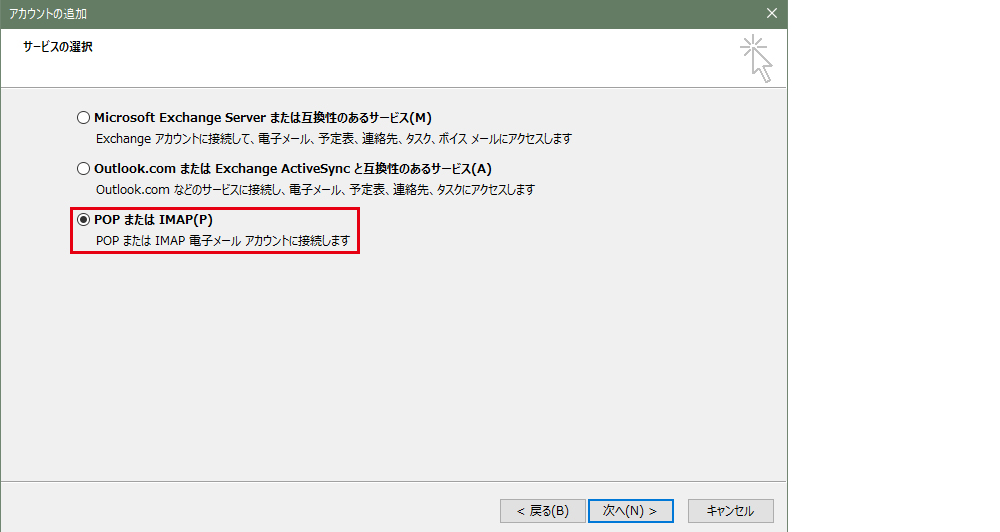Click the アカウントの追加 title text
Image resolution: width=1000 pixels, height=532 pixels.
[48, 13]
